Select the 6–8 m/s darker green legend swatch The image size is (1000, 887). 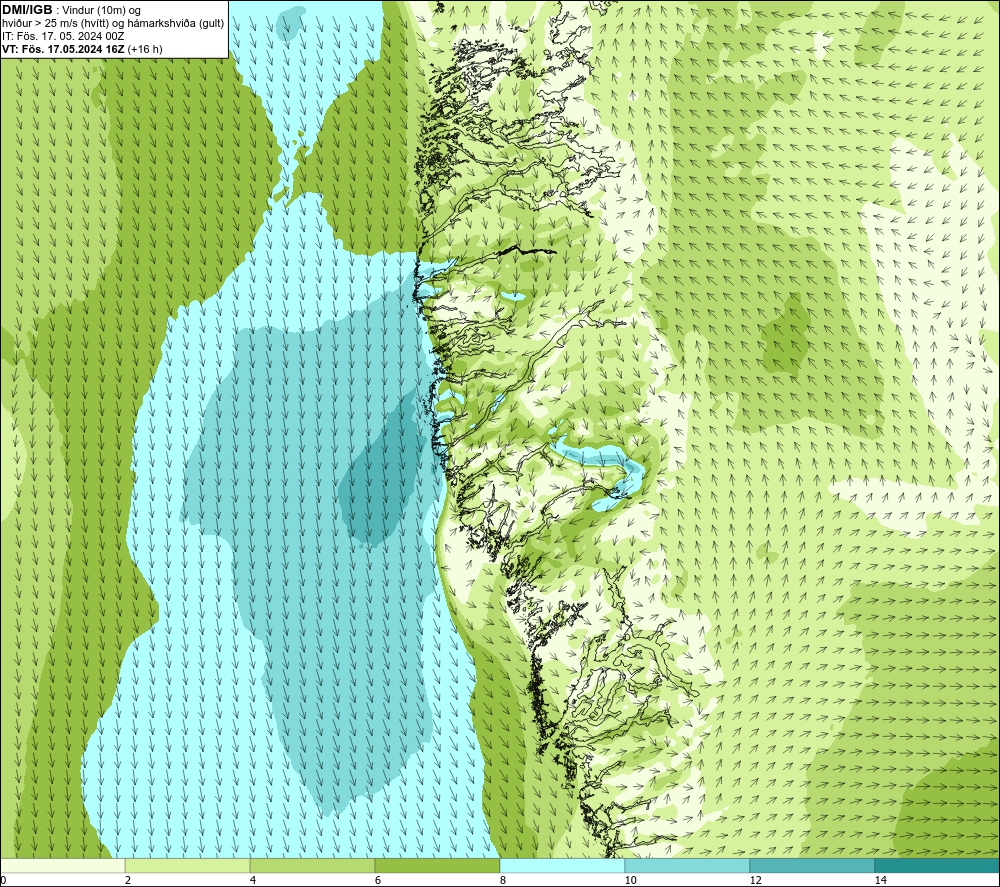pos(438,866)
